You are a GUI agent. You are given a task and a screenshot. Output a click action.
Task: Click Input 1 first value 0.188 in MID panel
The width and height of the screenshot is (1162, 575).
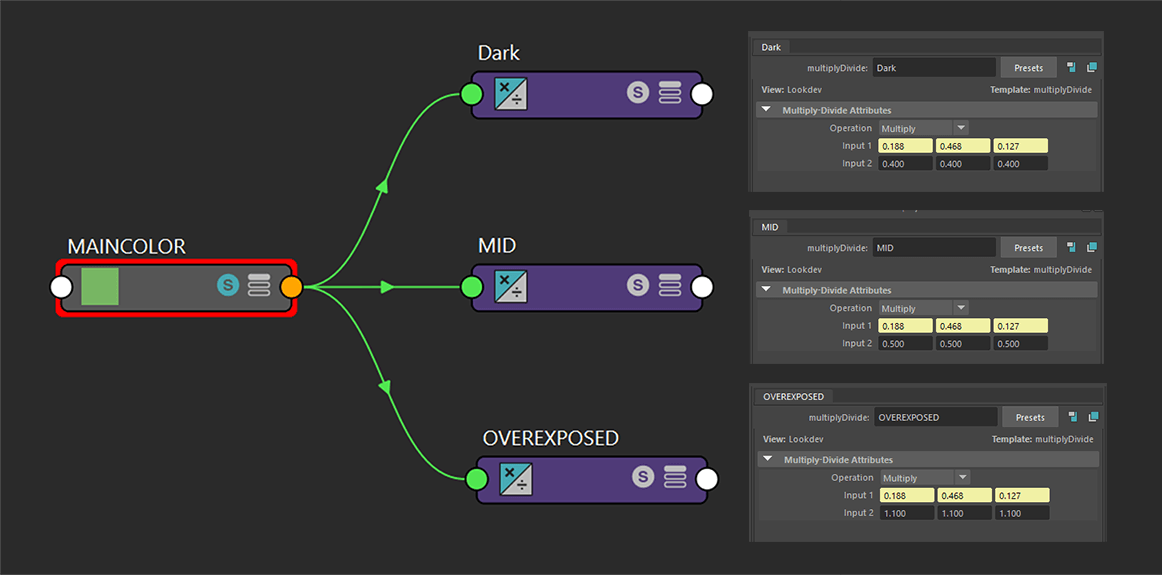[906, 326]
